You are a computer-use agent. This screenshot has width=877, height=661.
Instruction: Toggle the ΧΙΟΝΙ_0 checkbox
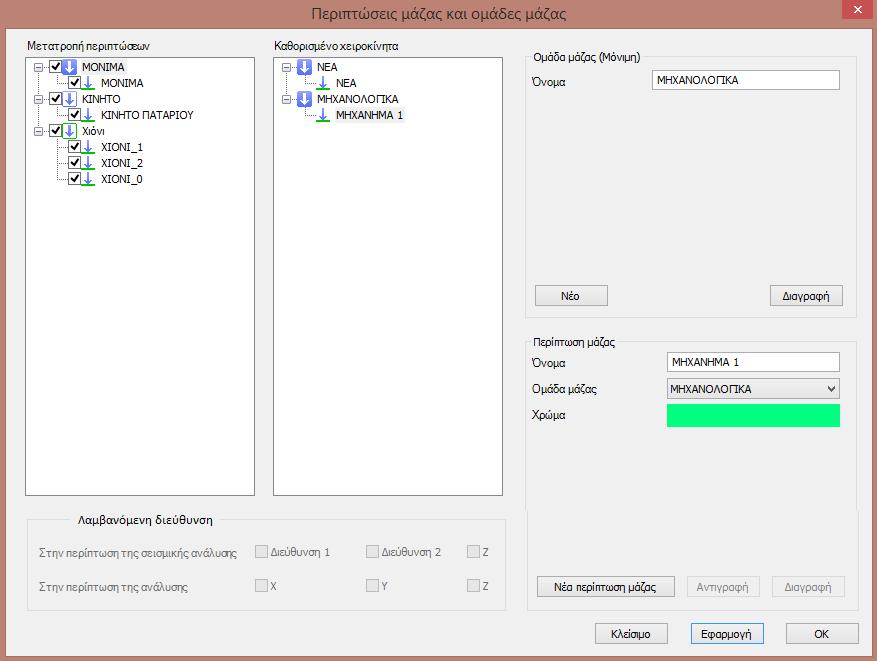click(74, 179)
